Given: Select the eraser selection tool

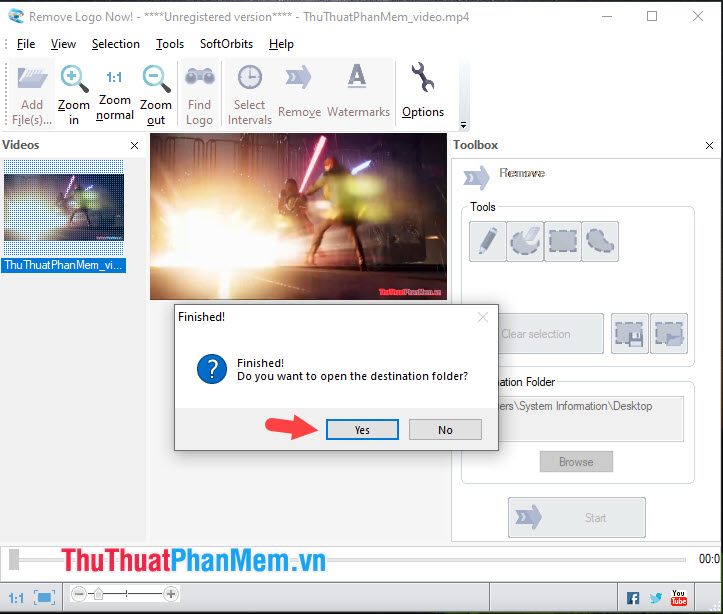Looking at the screenshot, I should pyautogui.click(x=525, y=241).
